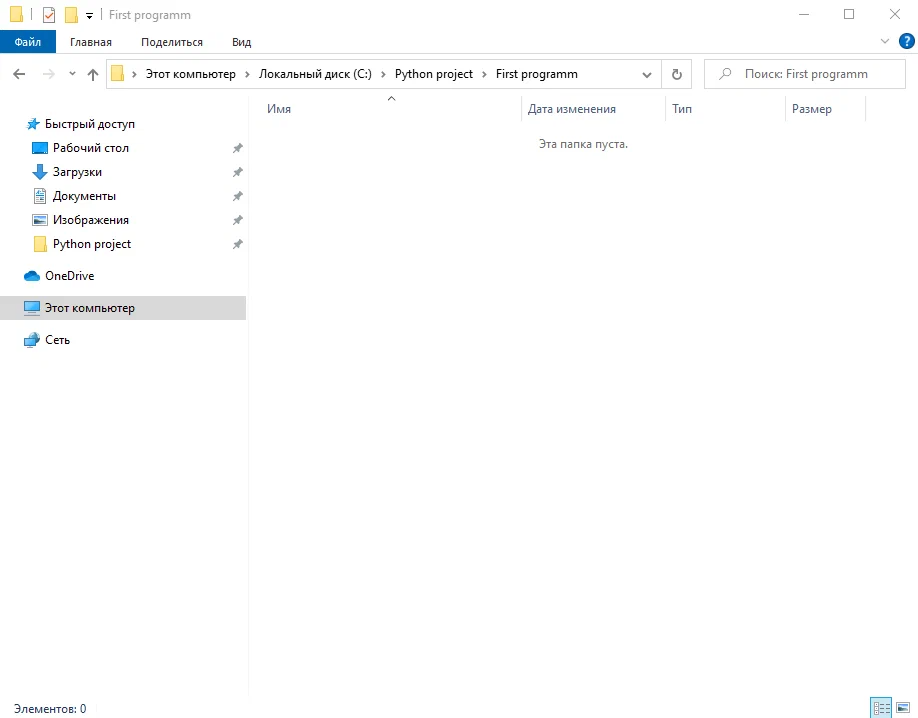Screen dimensions: 918x718
Task: Navigate to Python project in address bar
Action: pos(433,74)
